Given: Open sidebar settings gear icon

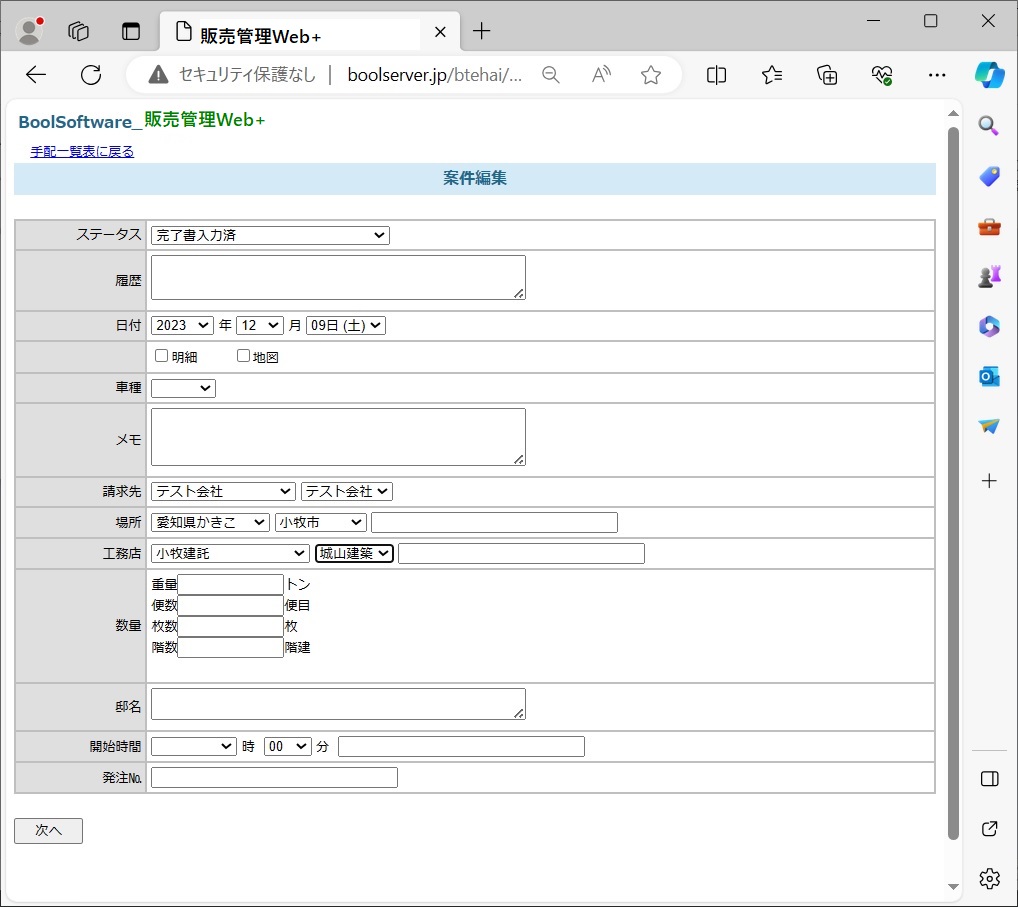Looking at the screenshot, I should (x=989, y=878).
